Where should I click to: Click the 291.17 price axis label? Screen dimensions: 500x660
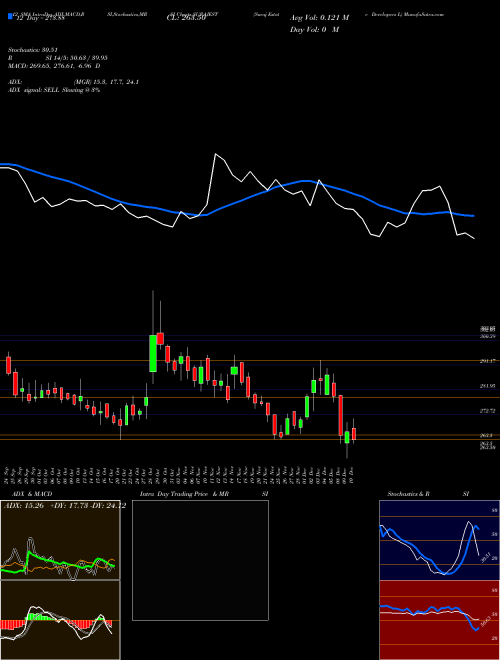[x=489, y=361]
